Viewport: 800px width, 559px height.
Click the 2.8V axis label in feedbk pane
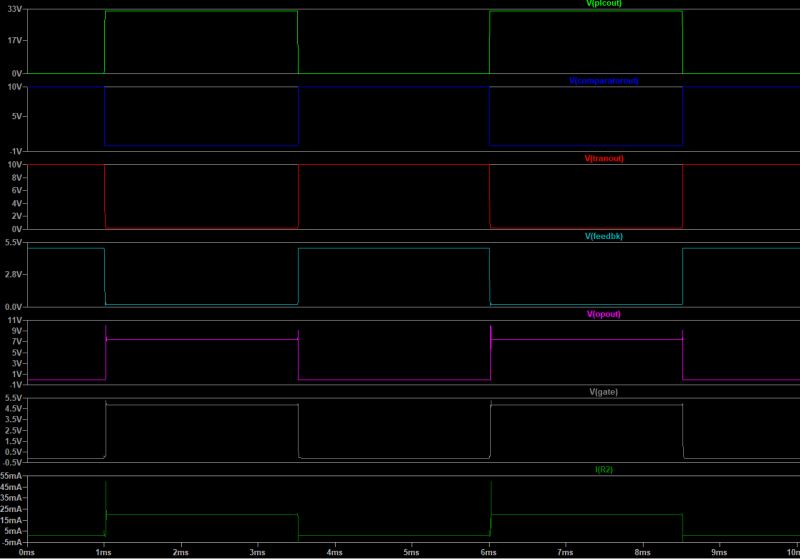click(x=13, y=274)
